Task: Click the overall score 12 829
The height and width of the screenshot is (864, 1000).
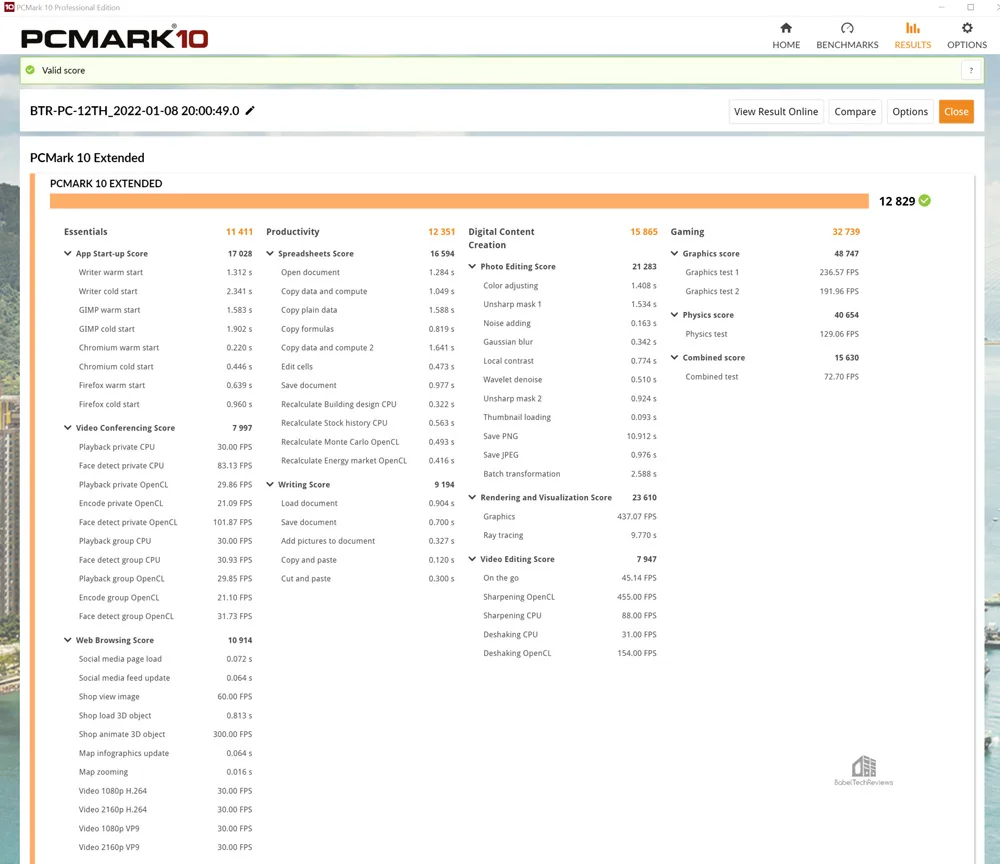Action: 897,201
